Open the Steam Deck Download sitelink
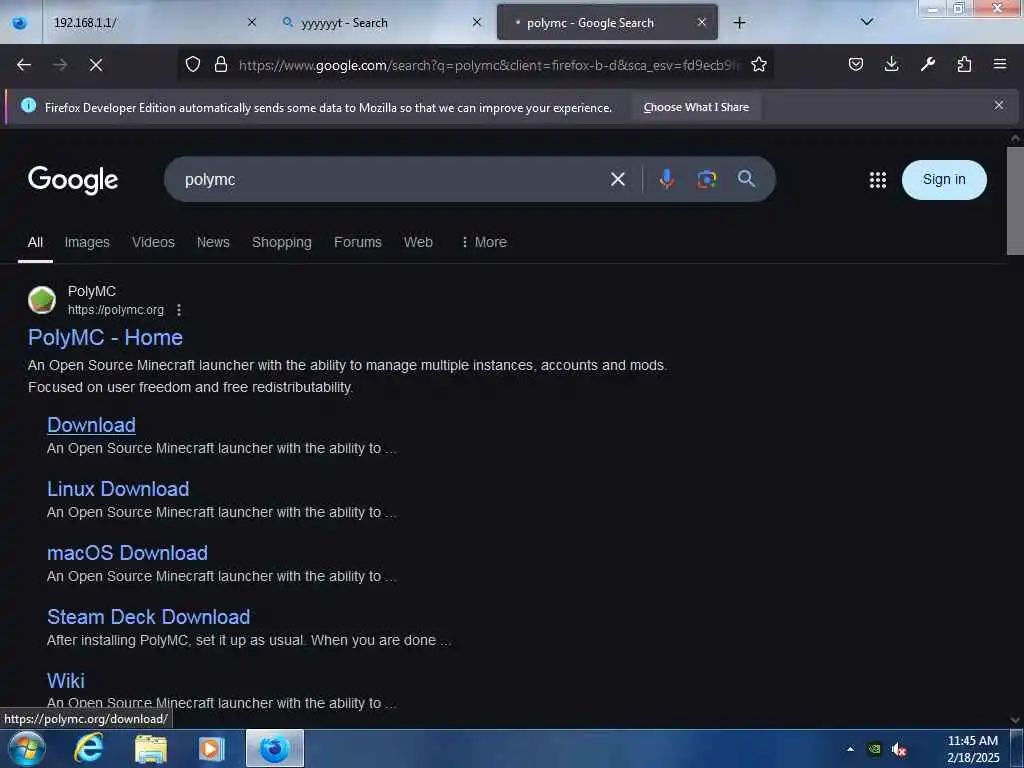 (x=148, y=617)
